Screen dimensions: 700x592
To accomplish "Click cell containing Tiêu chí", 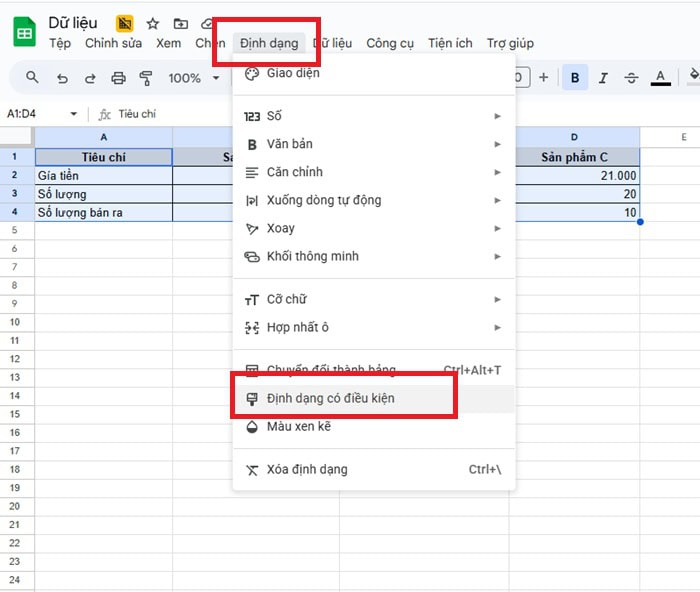I will (104, 157).
